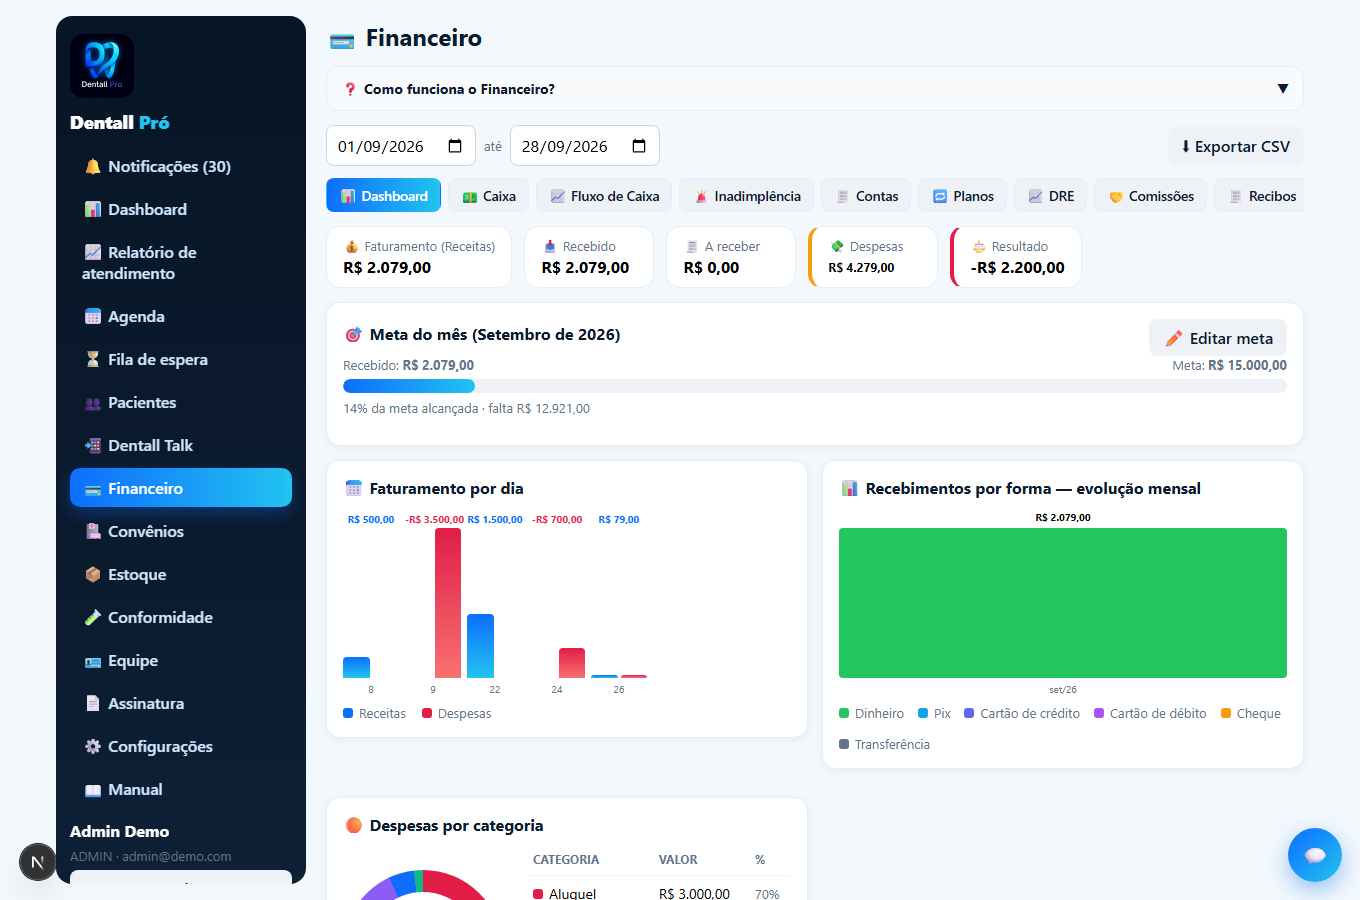
Task: Click the tall red R$ 3.500,00 expense bar
Action: point(448,603)
